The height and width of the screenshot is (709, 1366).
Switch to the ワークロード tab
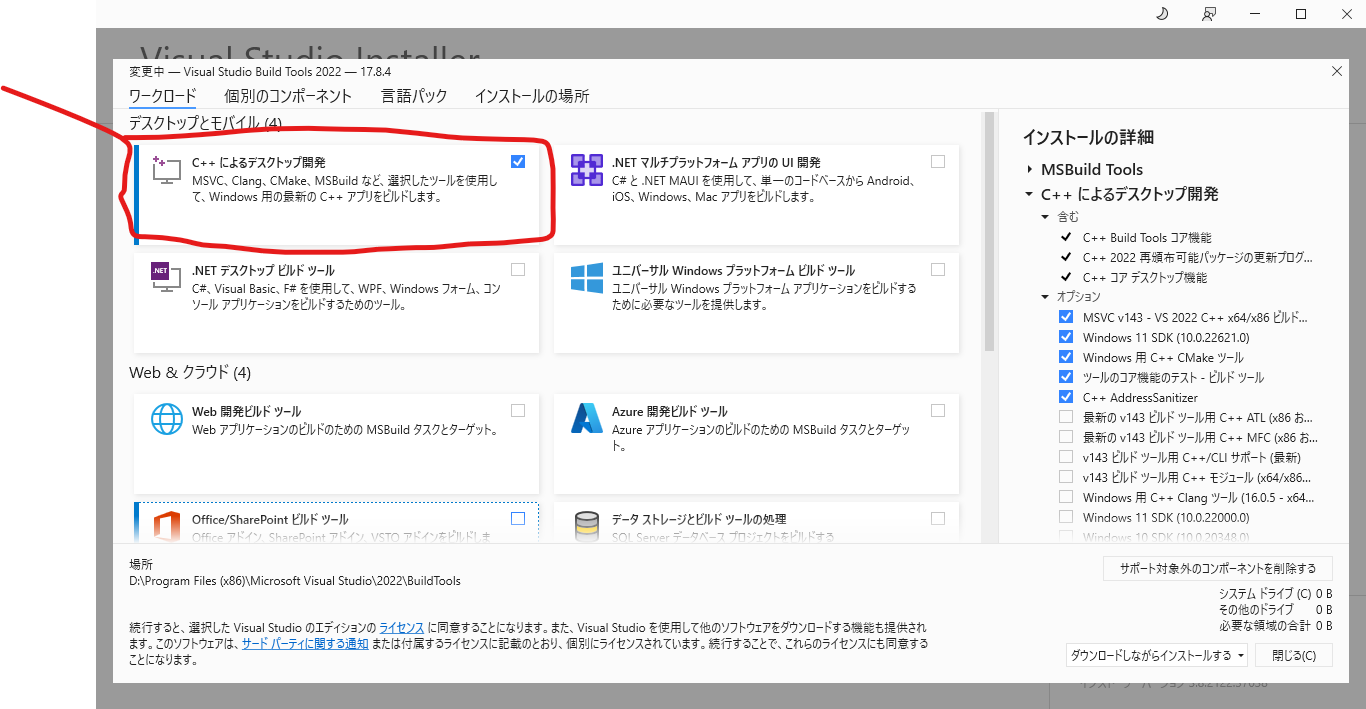(x=162, y=97)
